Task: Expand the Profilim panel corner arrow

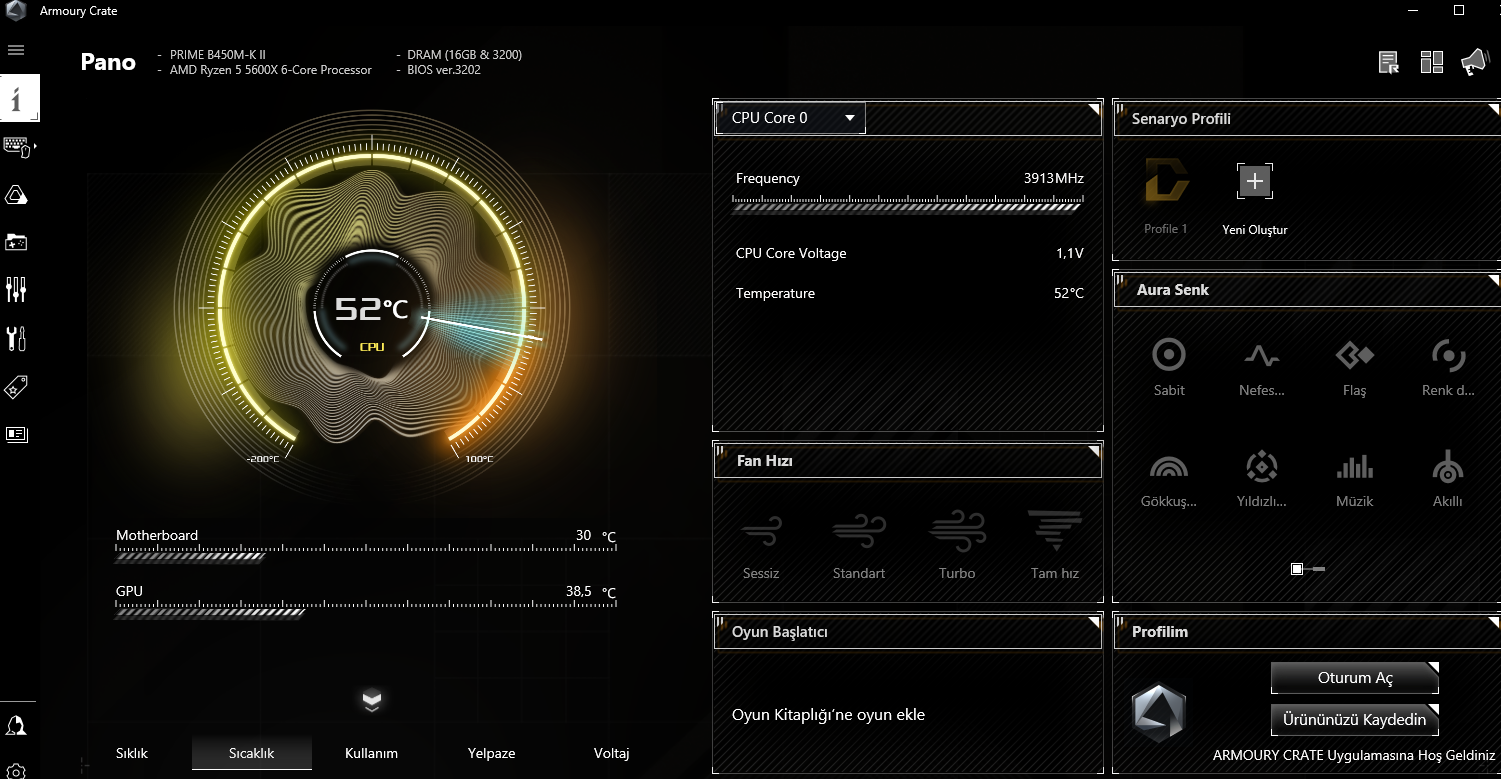Action: 1493,623
